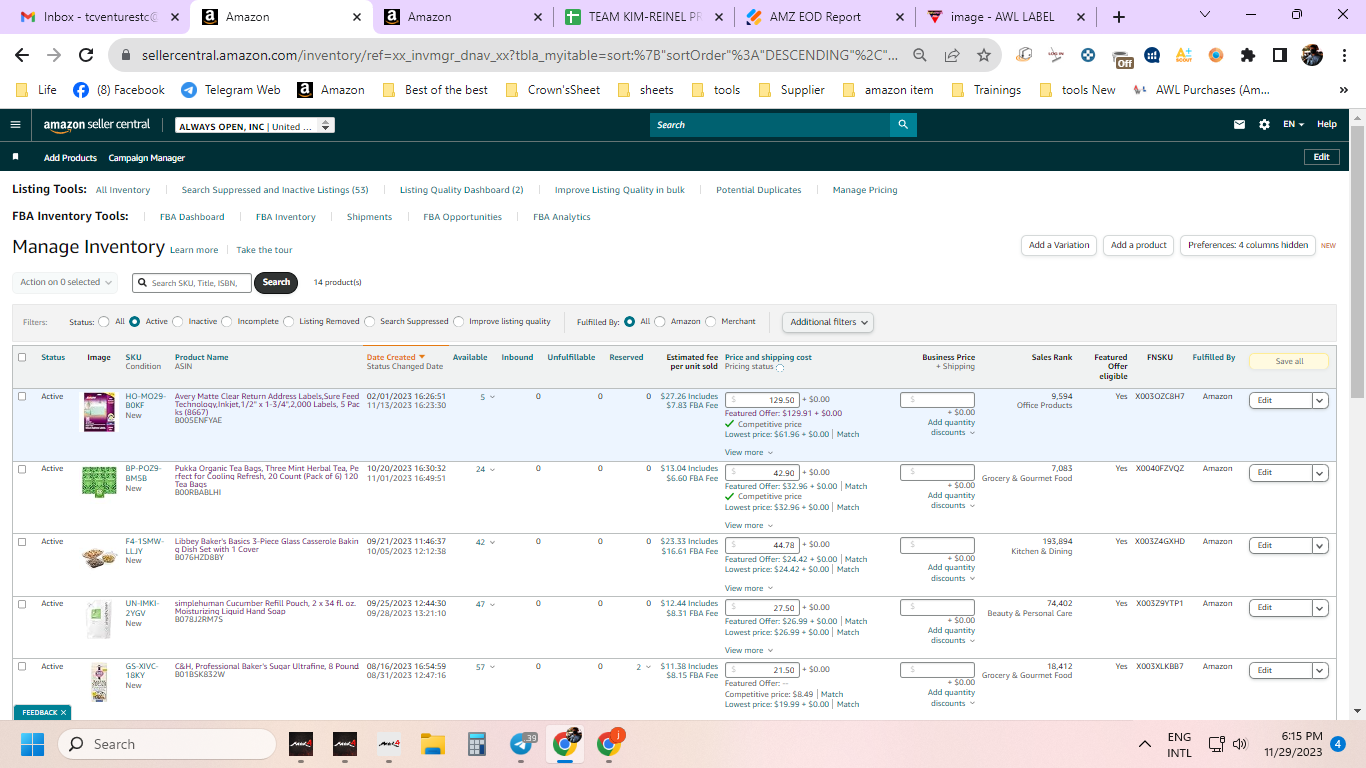Open the FBA Inventory tool link
Screen dimensions: 1366x768
pos(285,217)
